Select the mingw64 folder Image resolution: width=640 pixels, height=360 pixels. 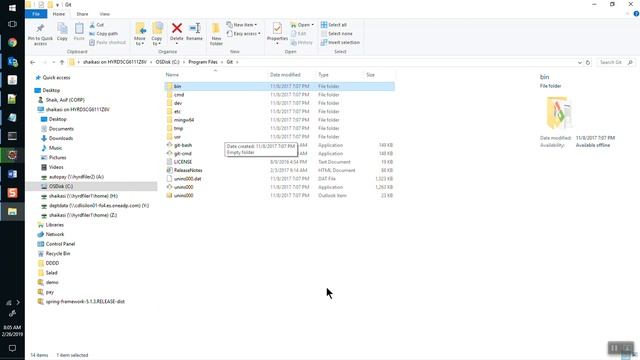click(184, 120)
